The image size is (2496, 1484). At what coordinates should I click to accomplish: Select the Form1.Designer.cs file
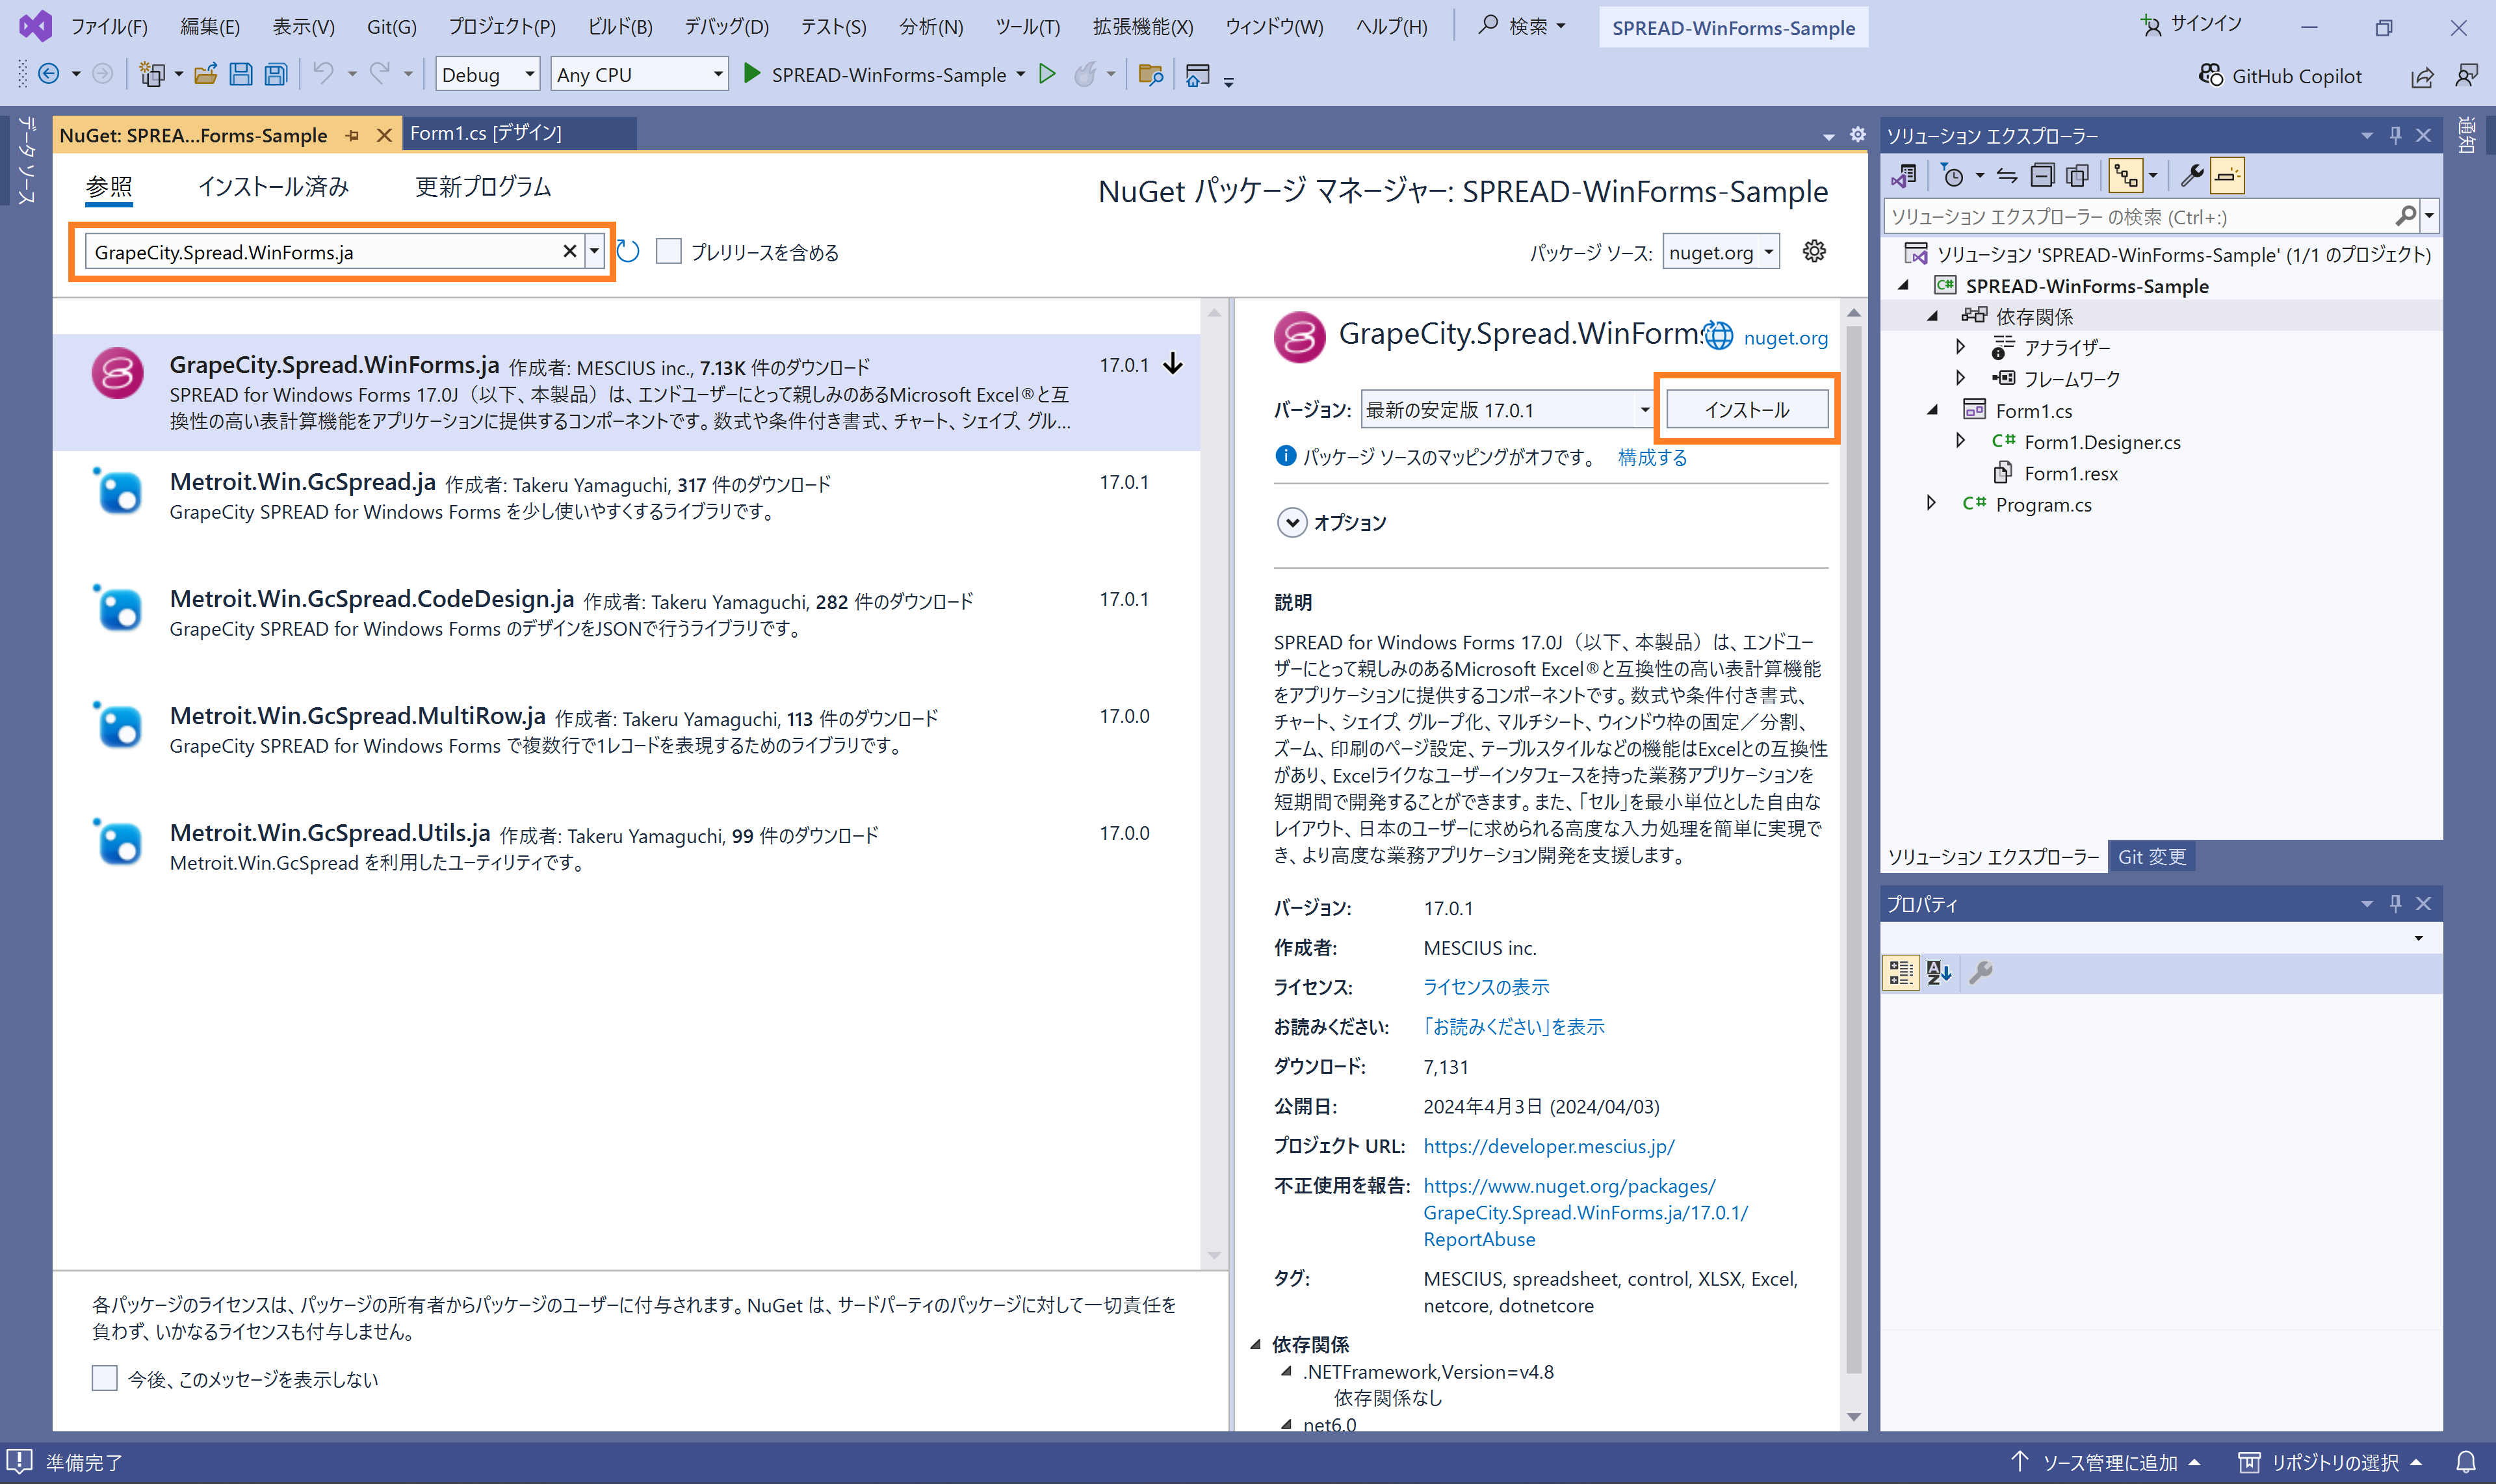(x=2102, y=442)
